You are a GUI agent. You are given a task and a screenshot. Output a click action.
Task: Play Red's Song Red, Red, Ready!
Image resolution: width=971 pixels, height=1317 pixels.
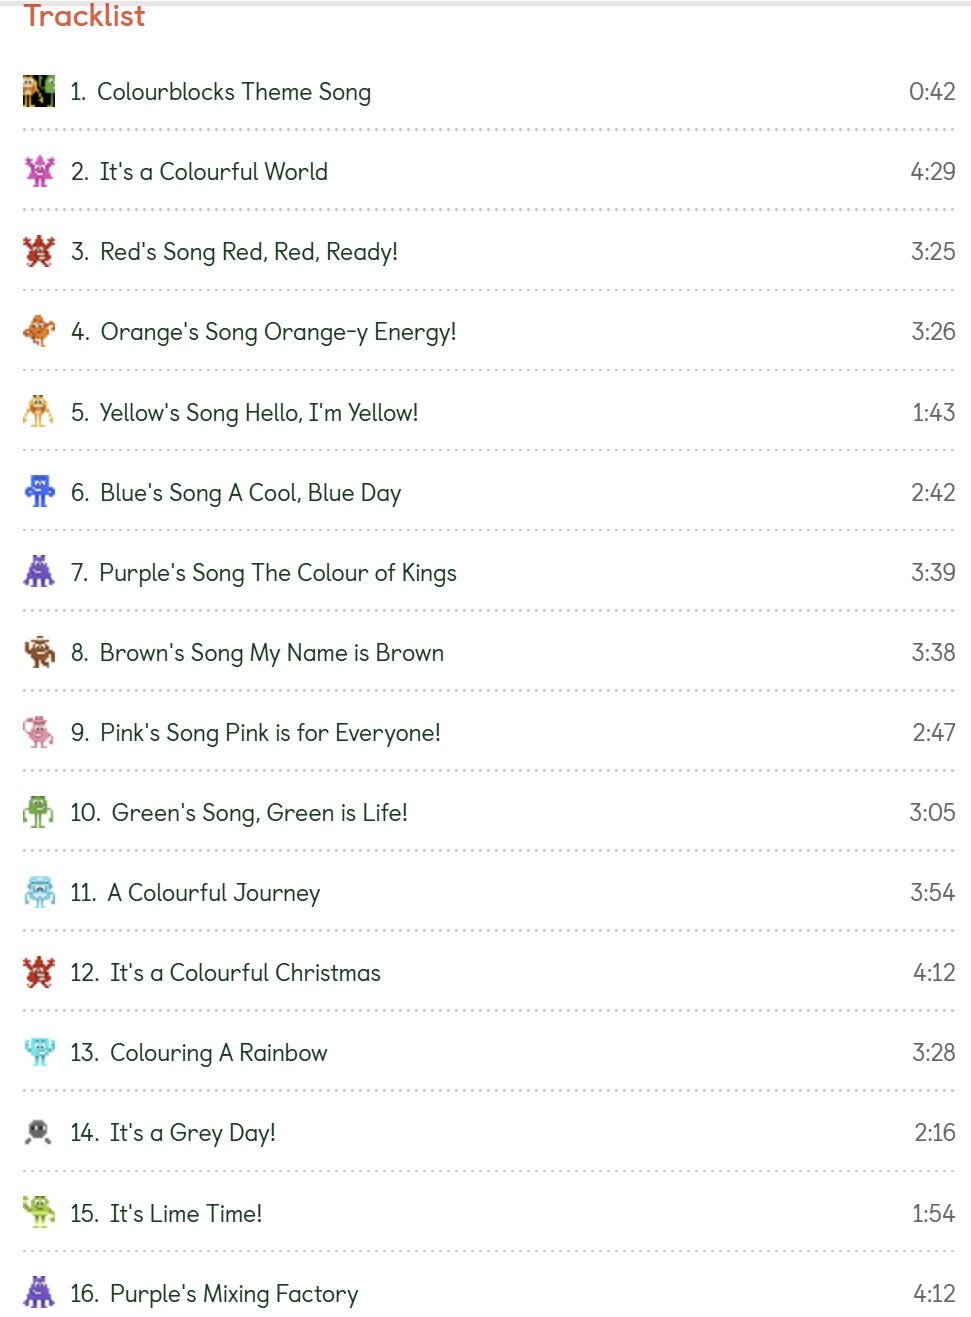[248, 252]
